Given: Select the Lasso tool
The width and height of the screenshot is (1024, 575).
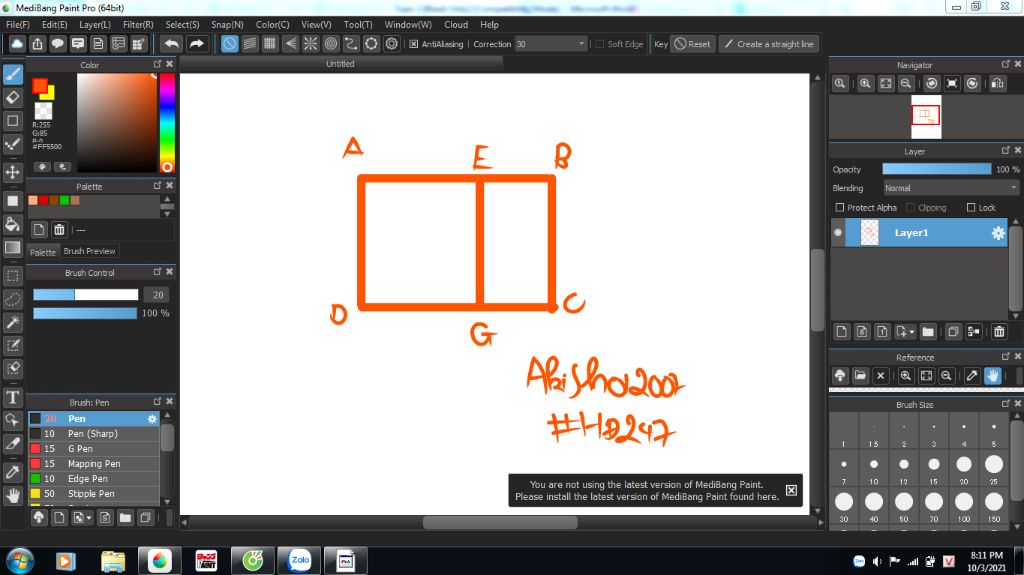Looking at the screenshot, I should (12, 299).
